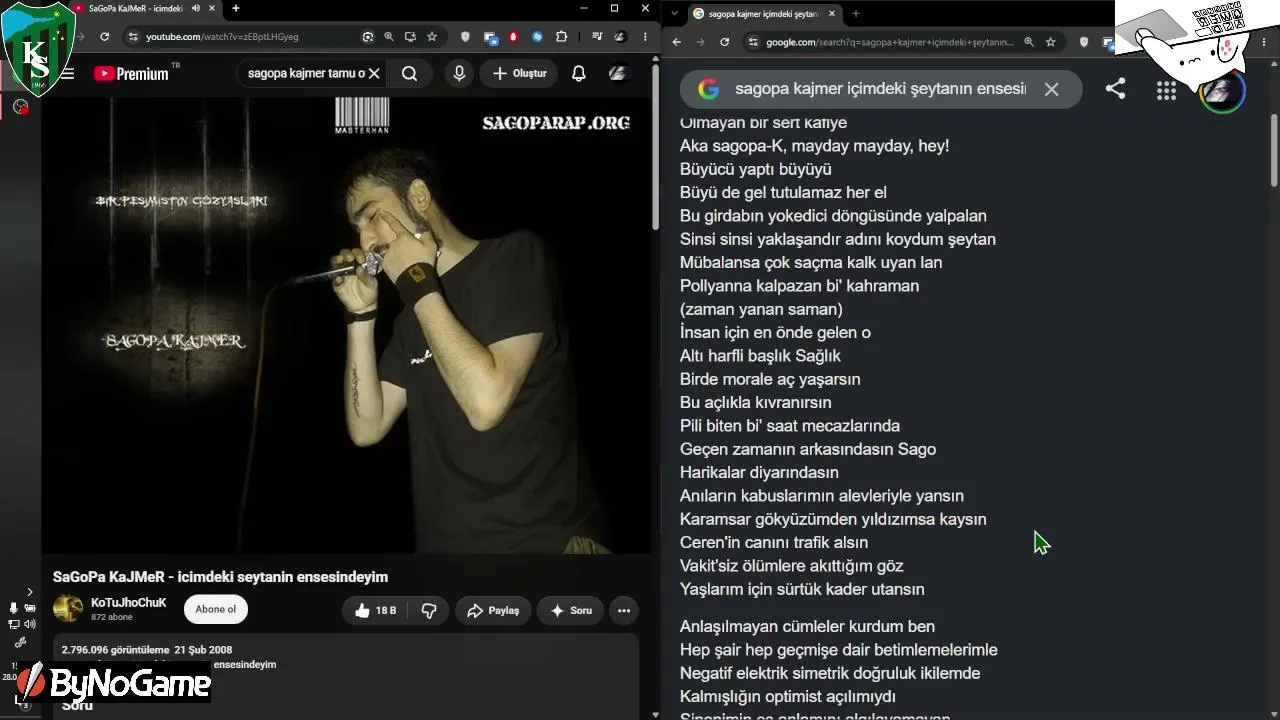The height and width of the screenshot is (720, 1280).
Task: Dislike the Sagopa Kajmer video
Action: 429,610
